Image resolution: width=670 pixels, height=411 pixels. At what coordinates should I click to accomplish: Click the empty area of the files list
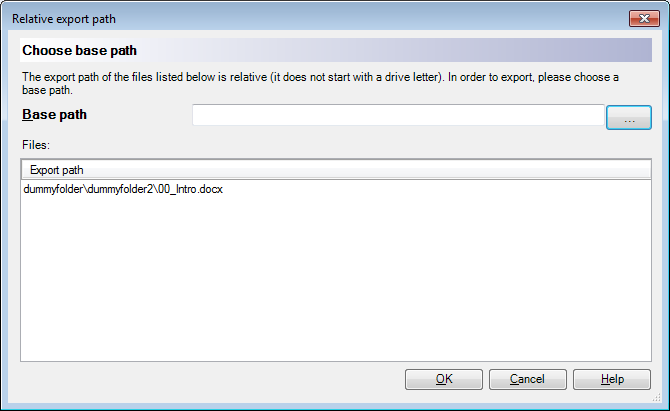coord(336,278)
